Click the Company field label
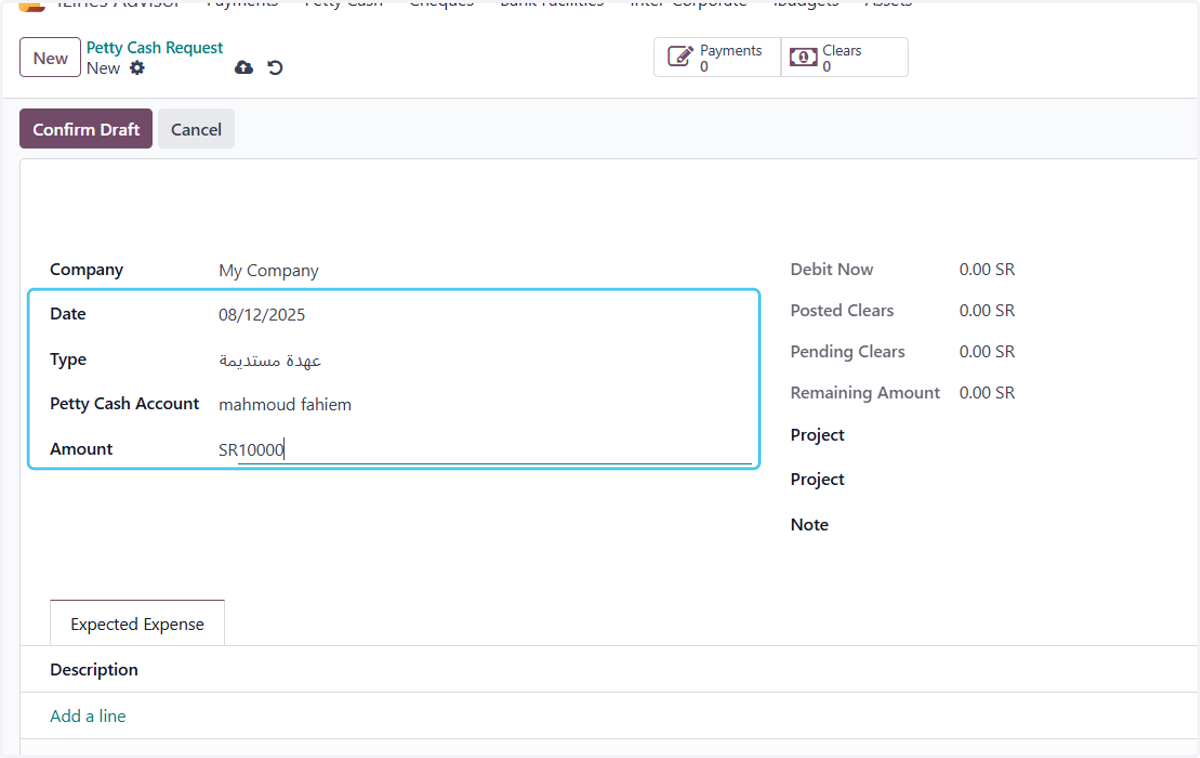Screen dimensions: 1200x758 (87, 270)
